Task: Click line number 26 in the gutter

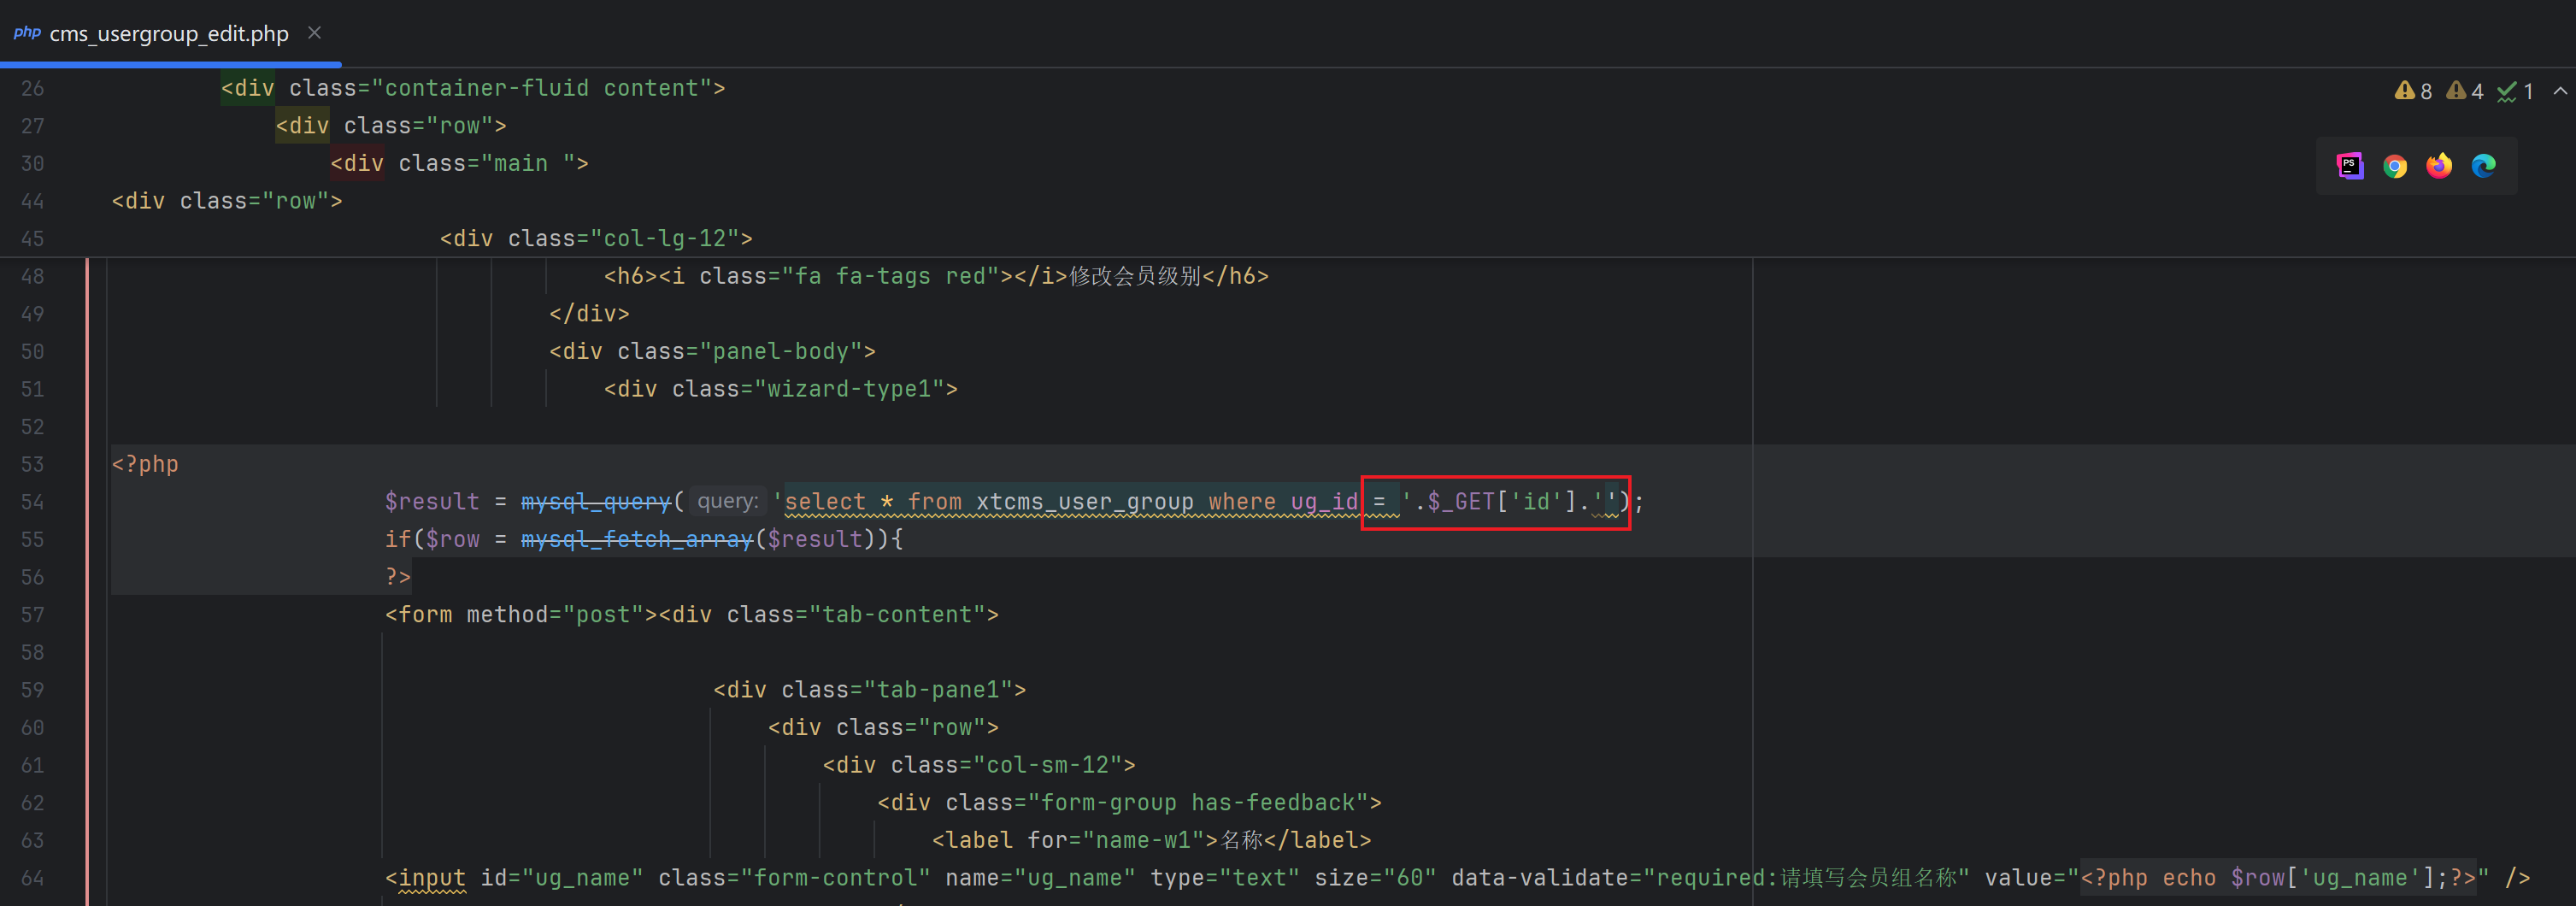Action: pos(33,89)
